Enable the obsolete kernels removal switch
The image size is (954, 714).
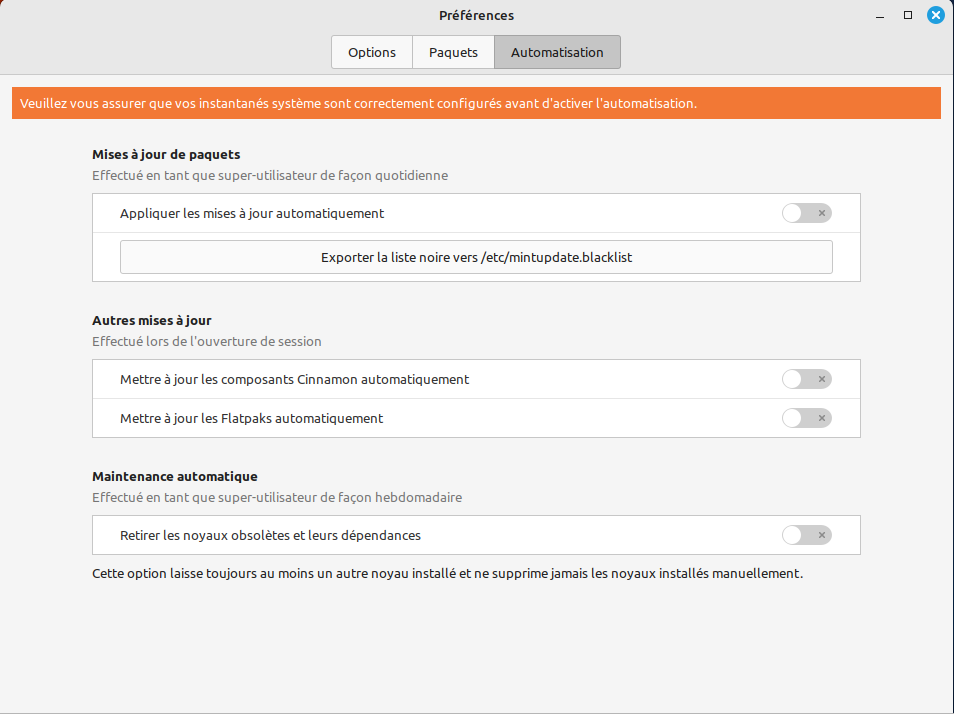806,535
